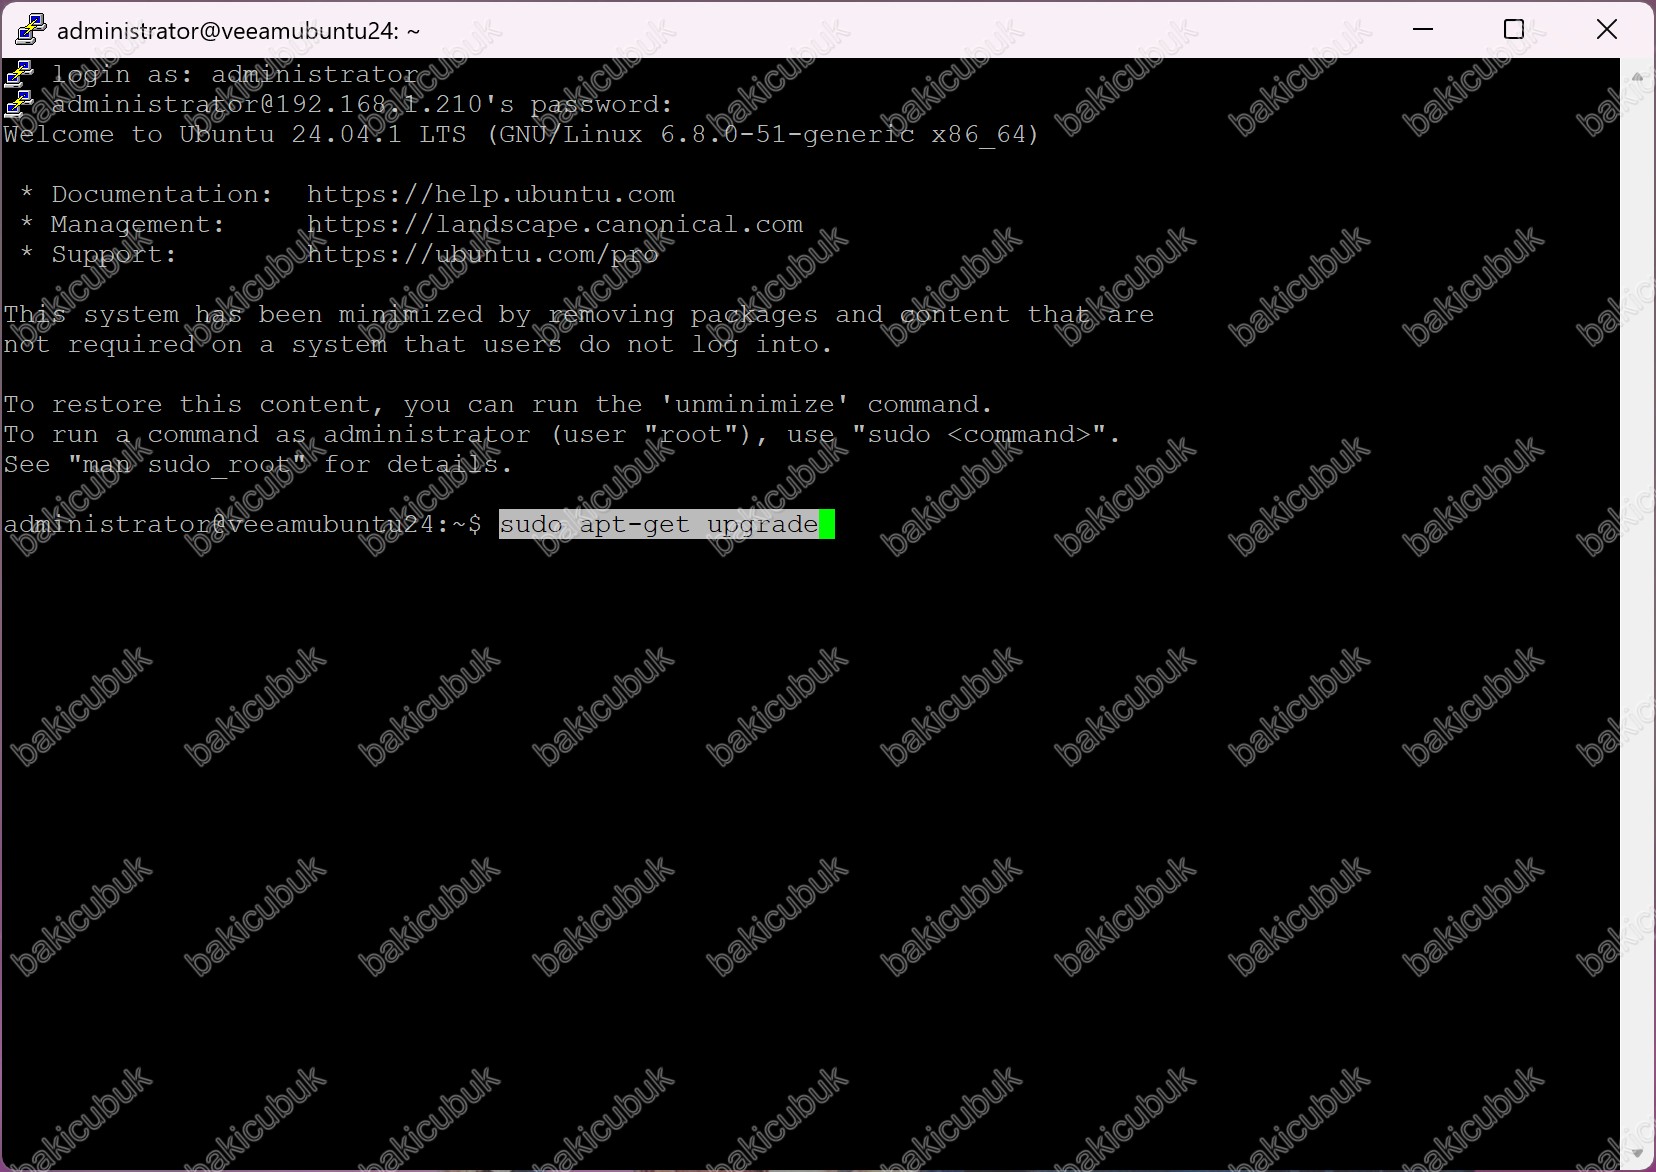Click the PuTTY icon beside 'login as'
The width and height of the screenshot is (1656, 1172).
click(x=19, y=74)
